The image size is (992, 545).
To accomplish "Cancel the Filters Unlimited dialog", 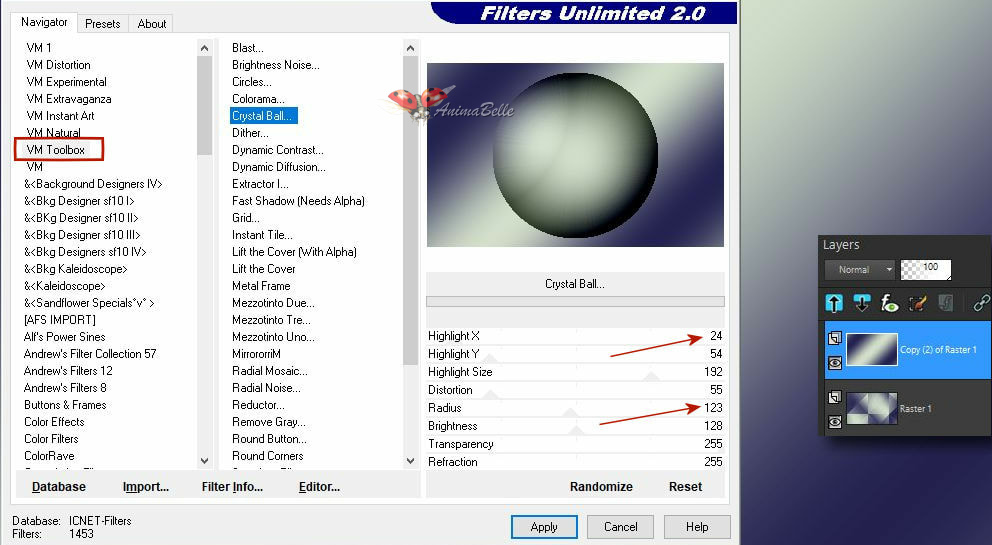I will (621, 527).
